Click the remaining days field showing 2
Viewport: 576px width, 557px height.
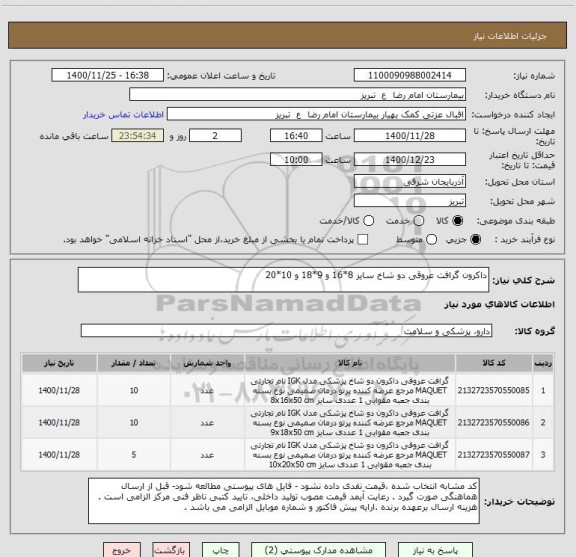(215, 136)
